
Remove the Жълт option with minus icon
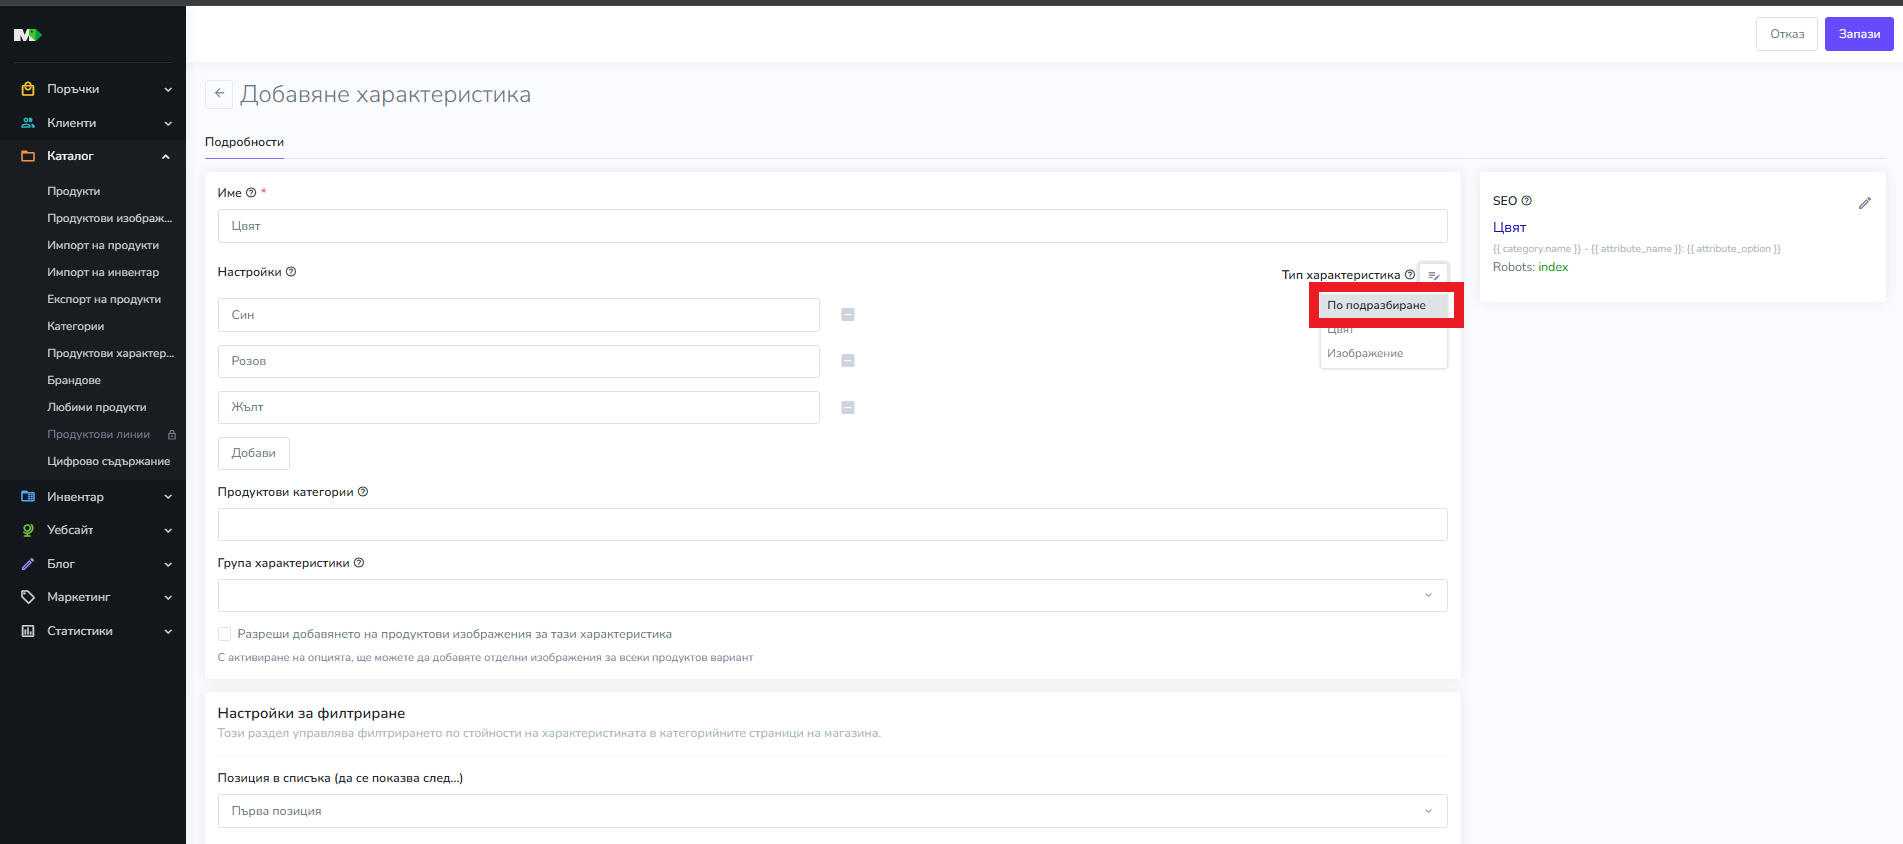(847, 408)
